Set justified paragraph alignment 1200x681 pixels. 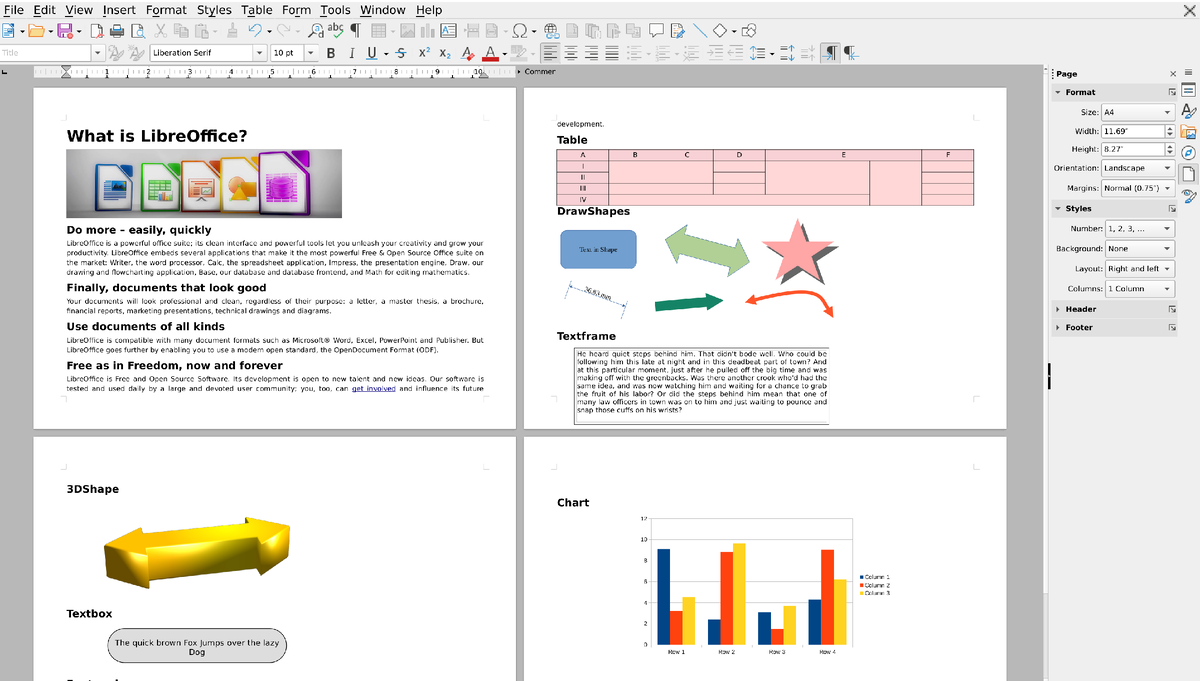(x=612, y=53)
